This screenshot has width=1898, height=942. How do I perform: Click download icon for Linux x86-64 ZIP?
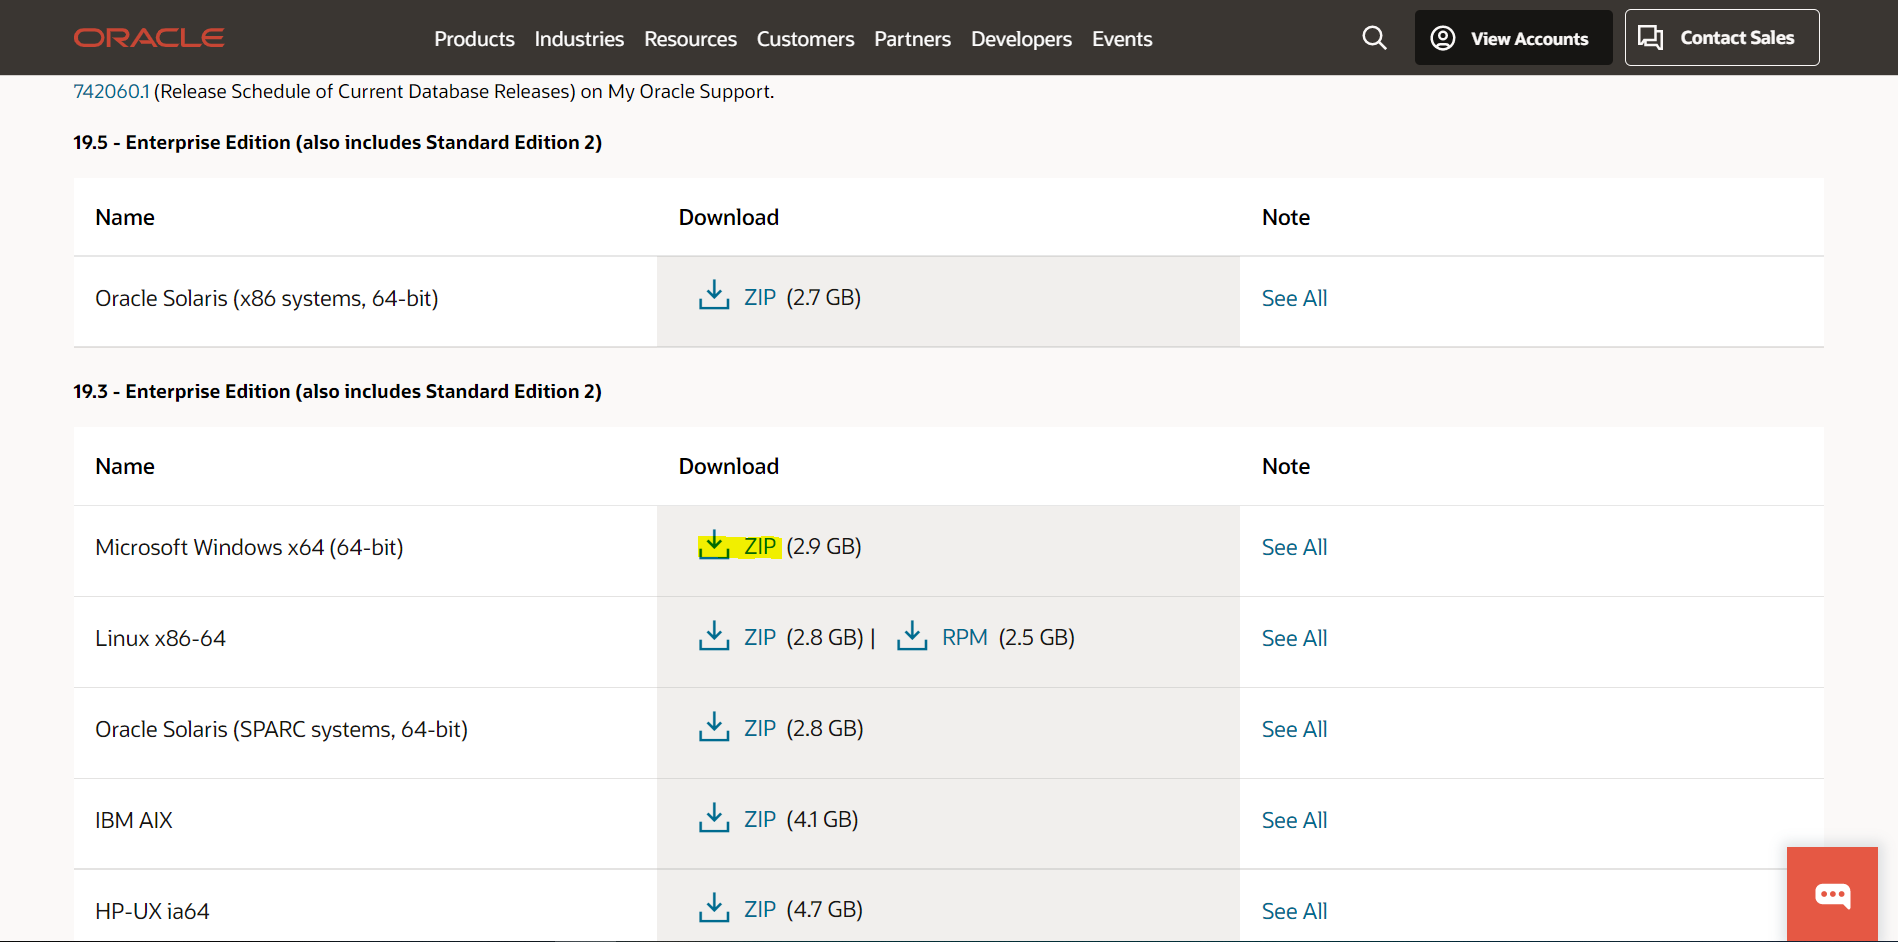click(714, 636)
